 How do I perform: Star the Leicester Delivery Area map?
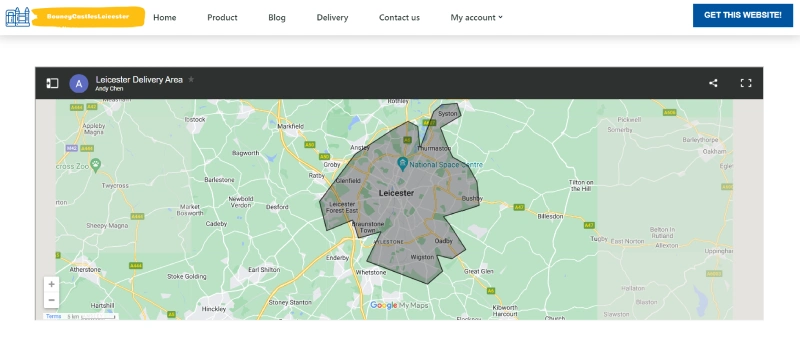click(191, 79)
